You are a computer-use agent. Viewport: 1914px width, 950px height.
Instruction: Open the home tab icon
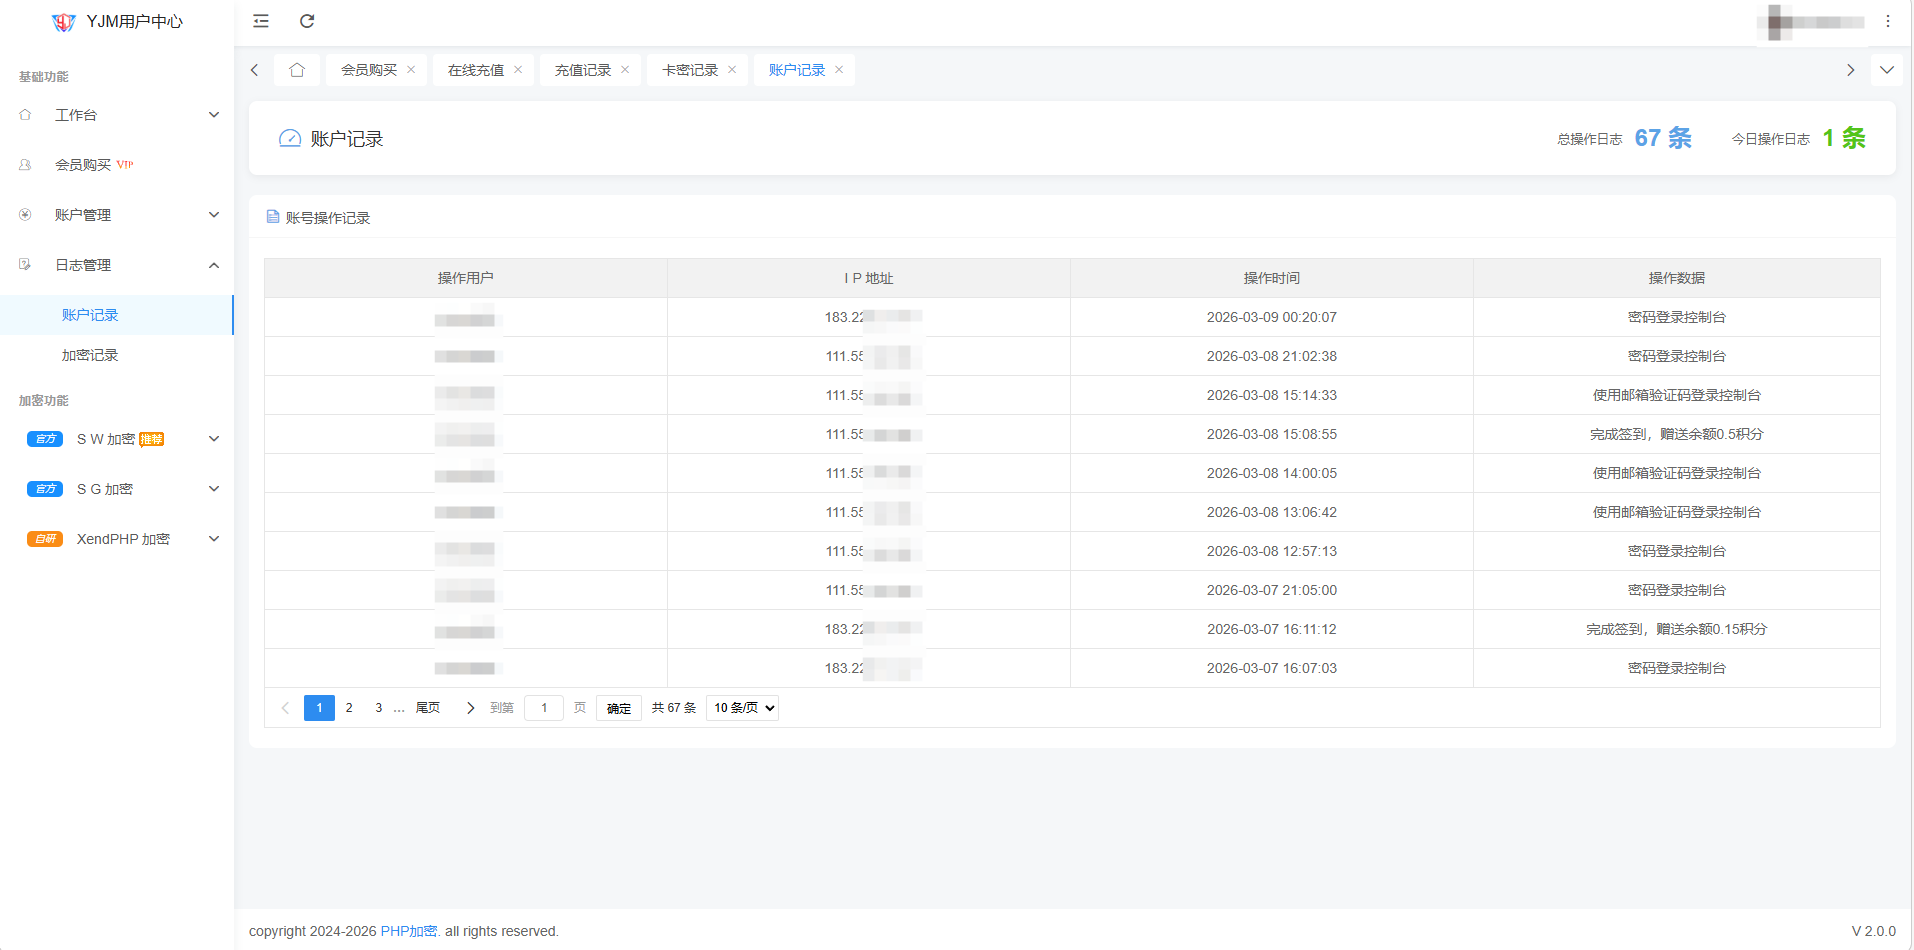click(x=297, y=70)
